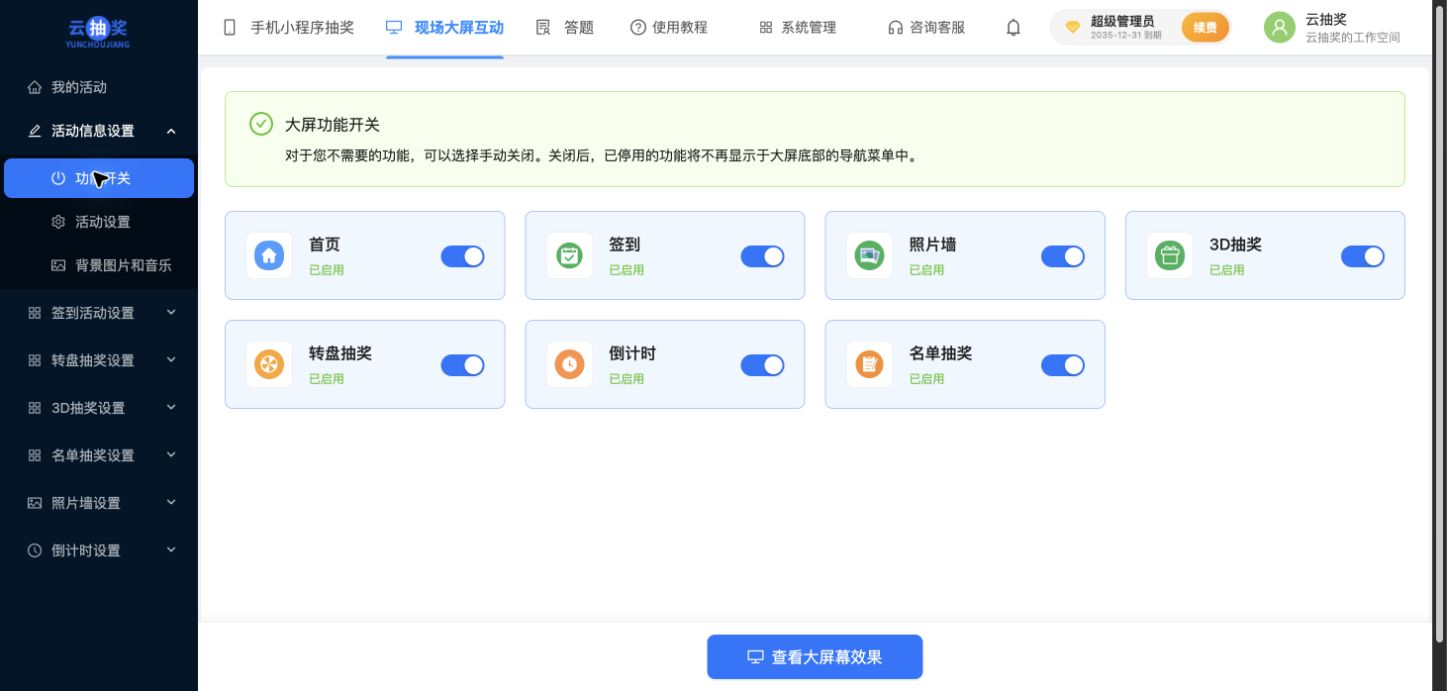Screen dimensions: 1447x691
Task: Click the clock icon beside 倒计时设置
Action: (x=35, y=550)
